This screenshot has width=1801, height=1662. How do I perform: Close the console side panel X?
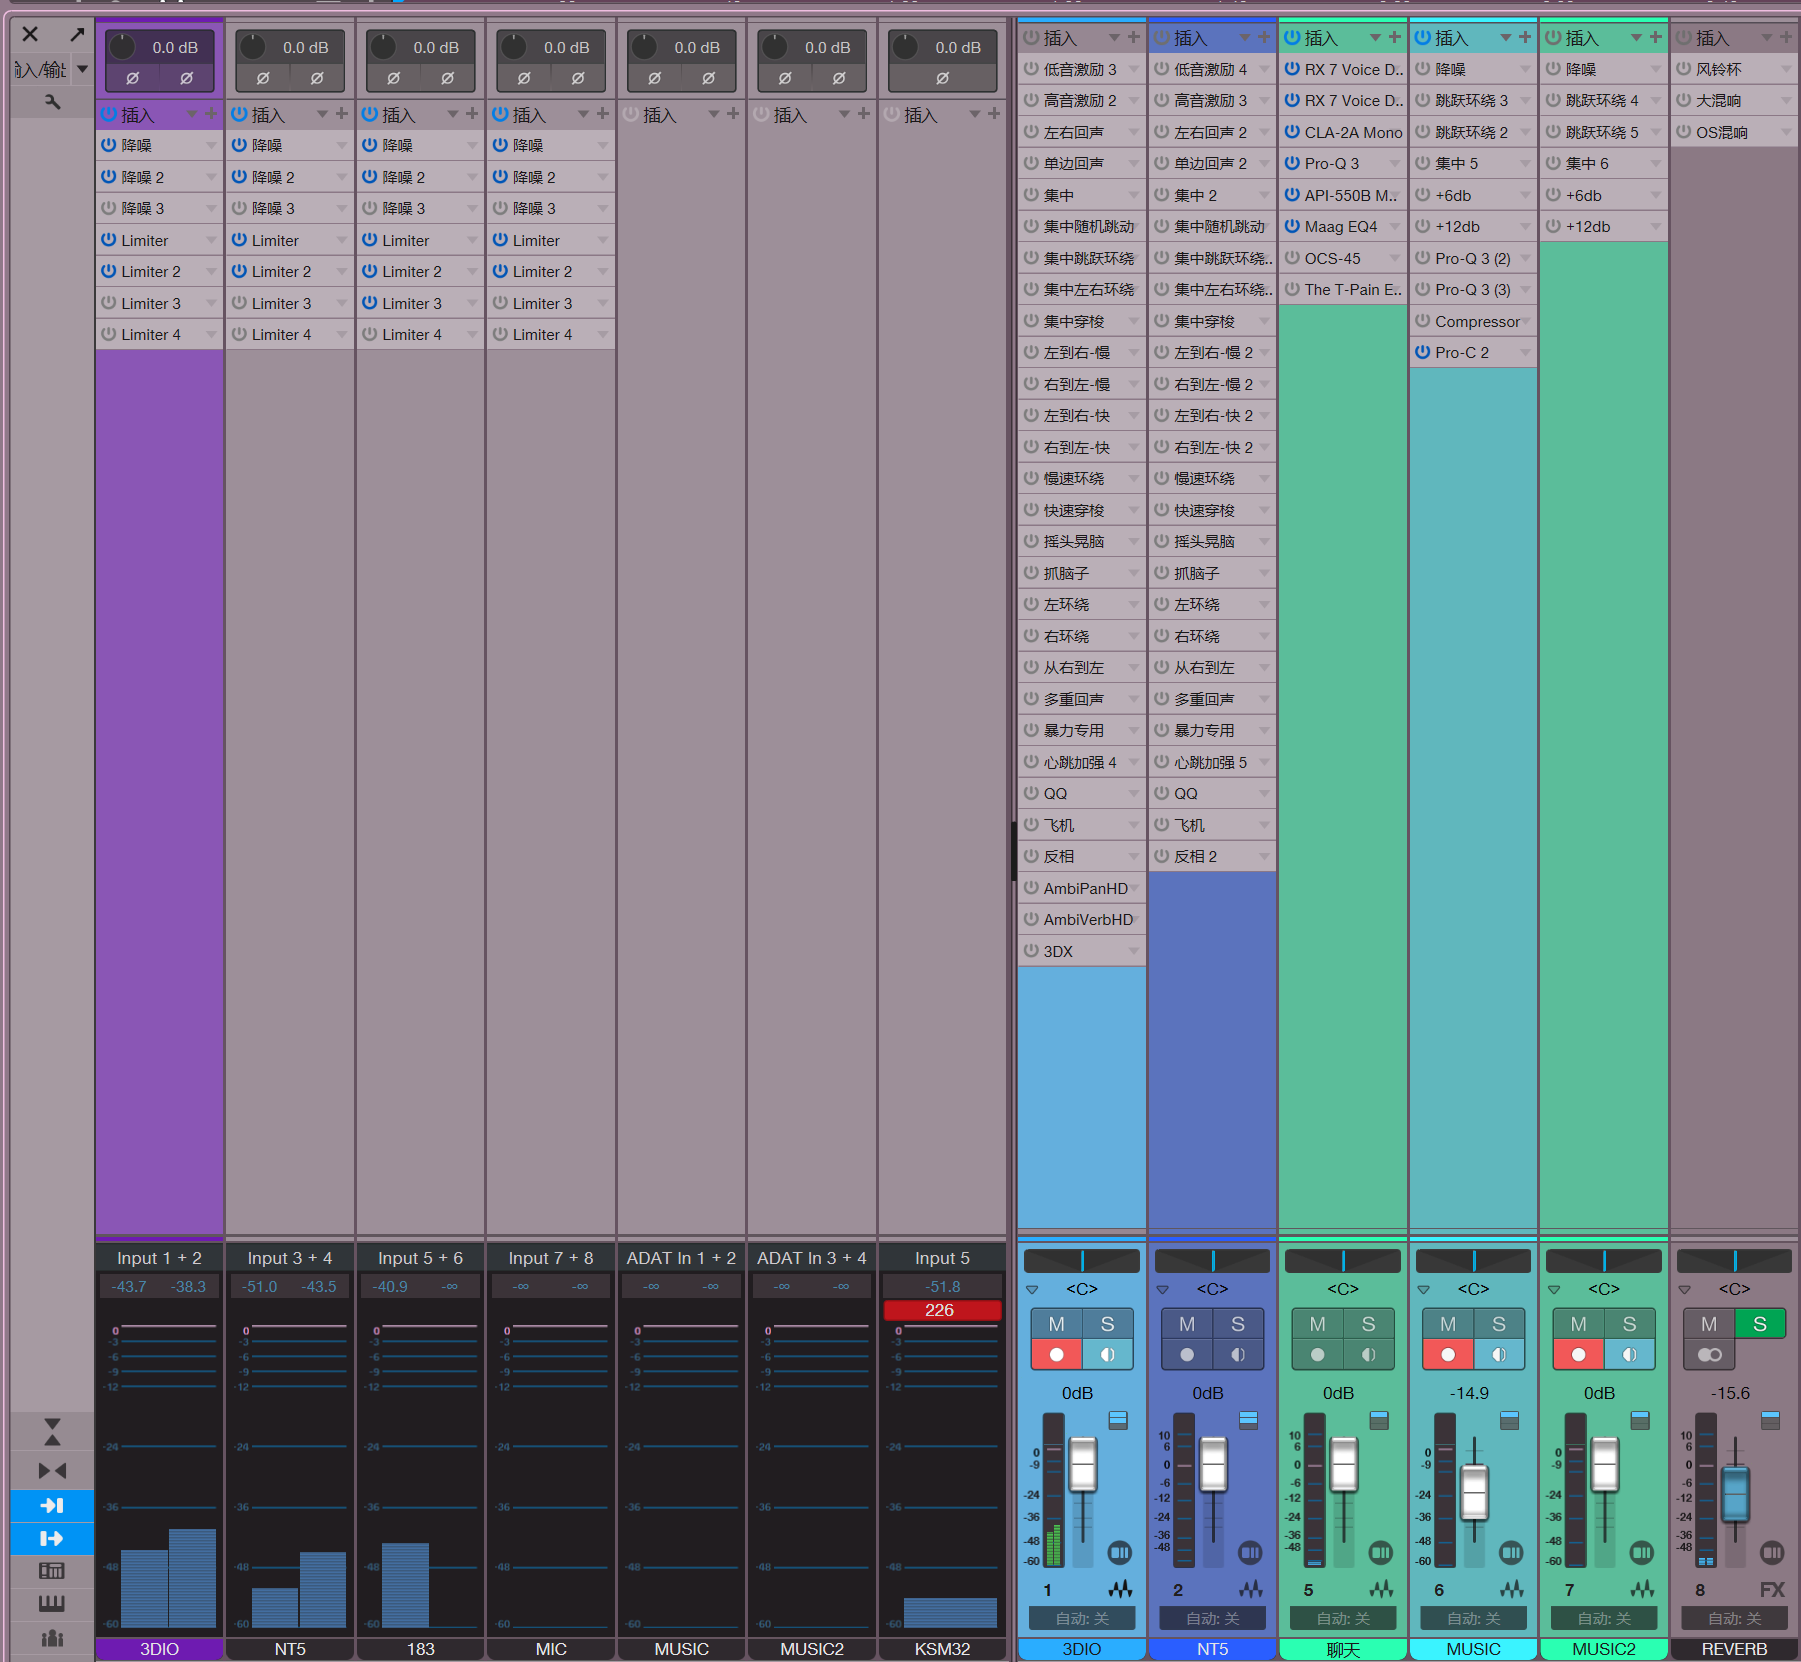tap(30, 34)
